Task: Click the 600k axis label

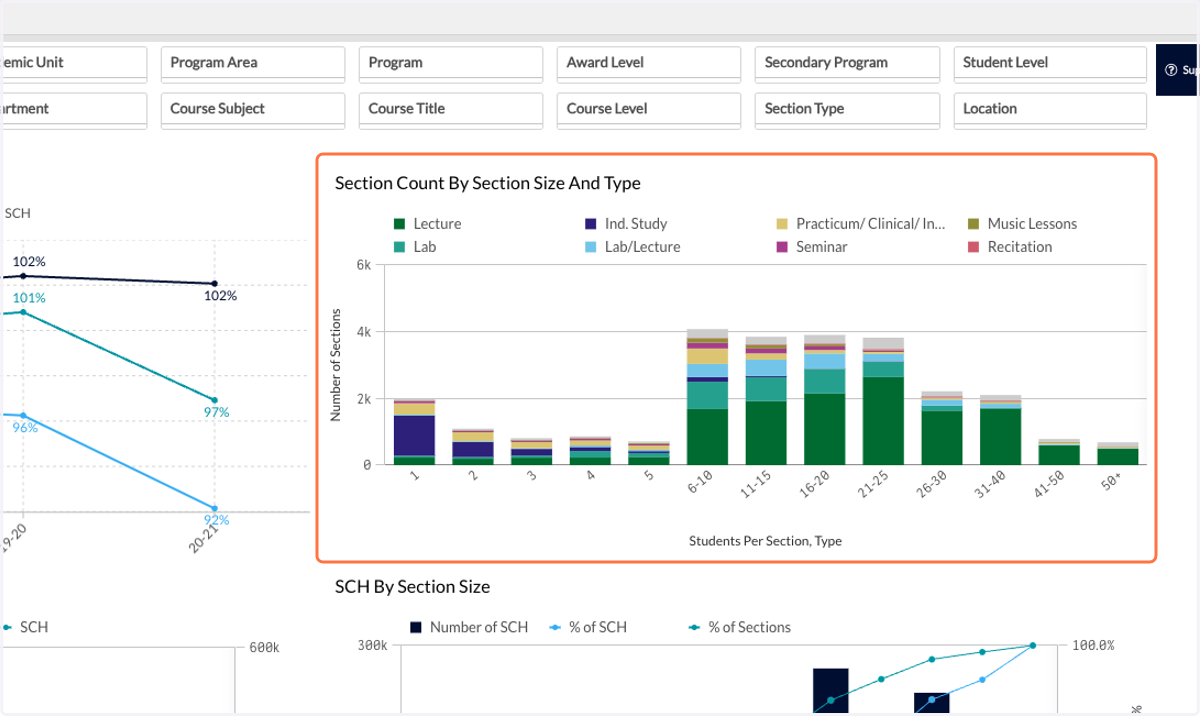Action: 264,649
